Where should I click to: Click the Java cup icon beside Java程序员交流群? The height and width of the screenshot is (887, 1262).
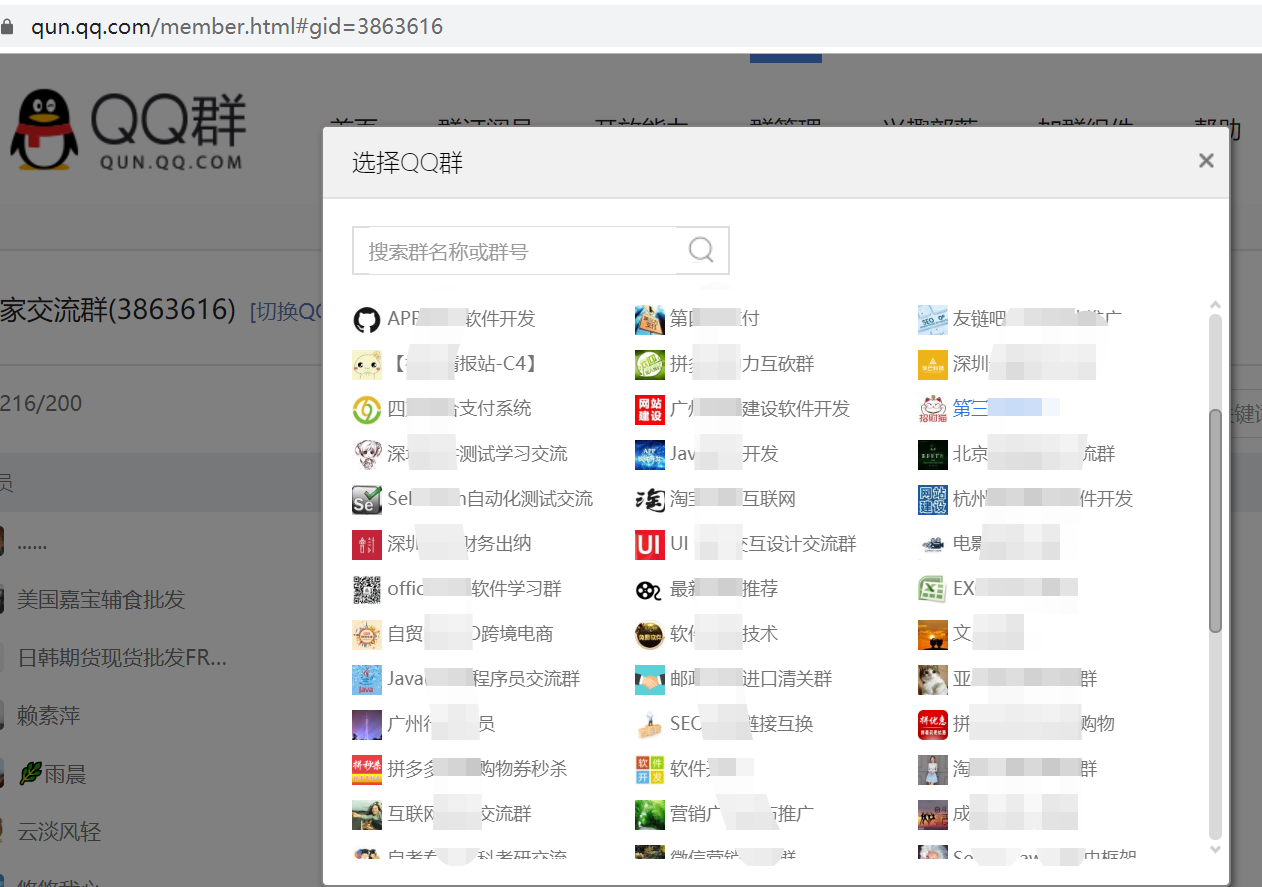point(367,679)
